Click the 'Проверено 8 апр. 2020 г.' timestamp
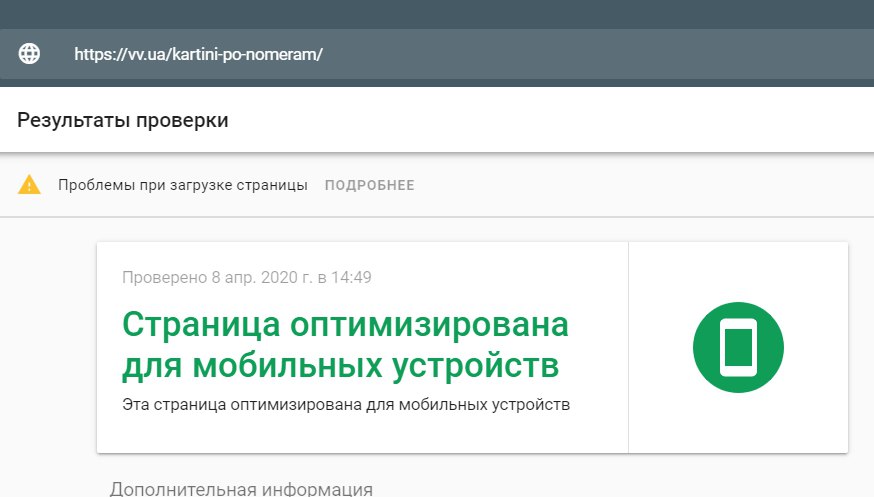Viewport: 874px width, 497px height. coord(247,277)
